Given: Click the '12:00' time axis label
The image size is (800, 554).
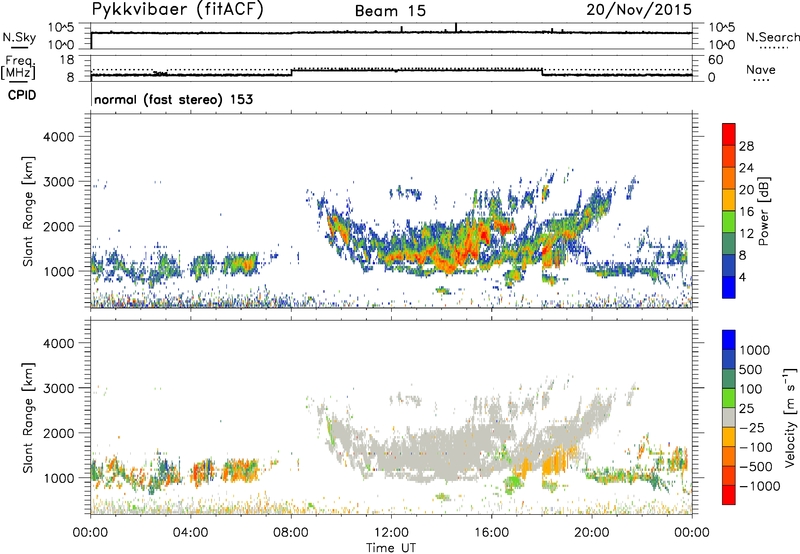Looking at the screenshot, I should pyautogui.click(x=391, y=533).
